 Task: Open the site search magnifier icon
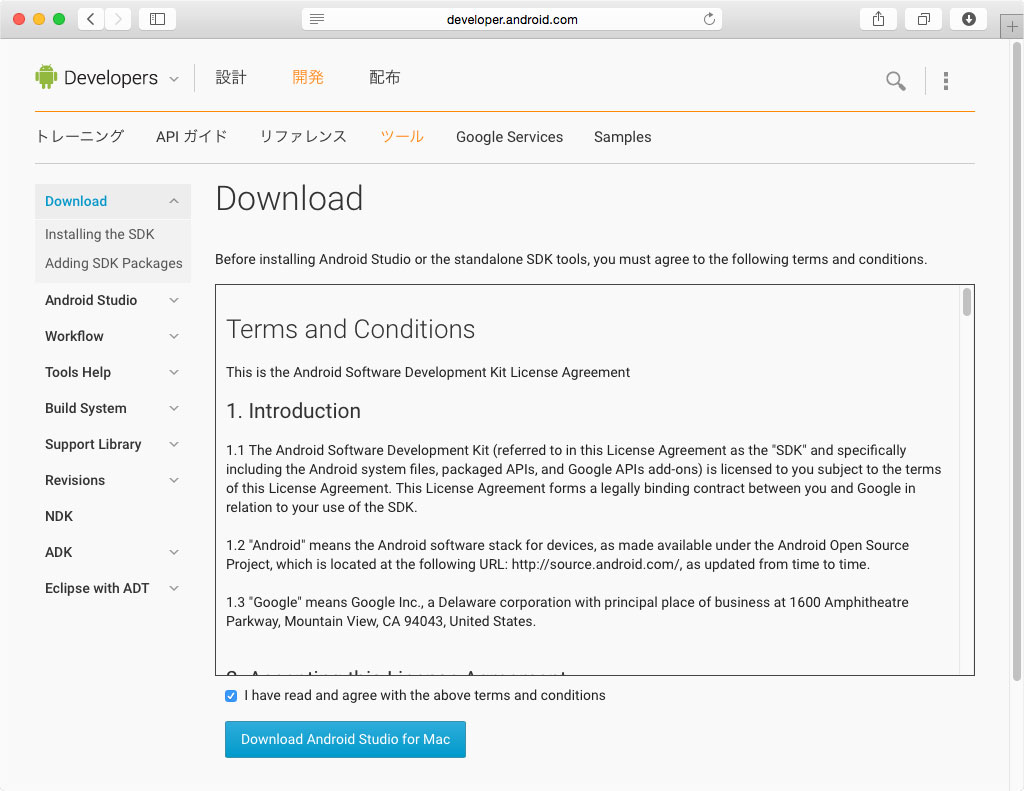895,81
